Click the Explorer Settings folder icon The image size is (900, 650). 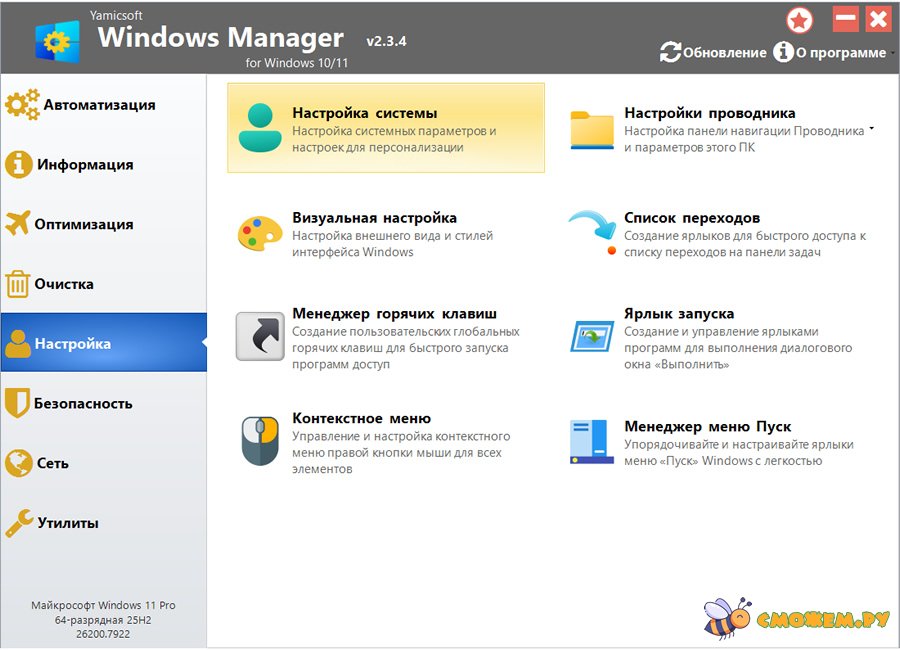pos(592,129)
